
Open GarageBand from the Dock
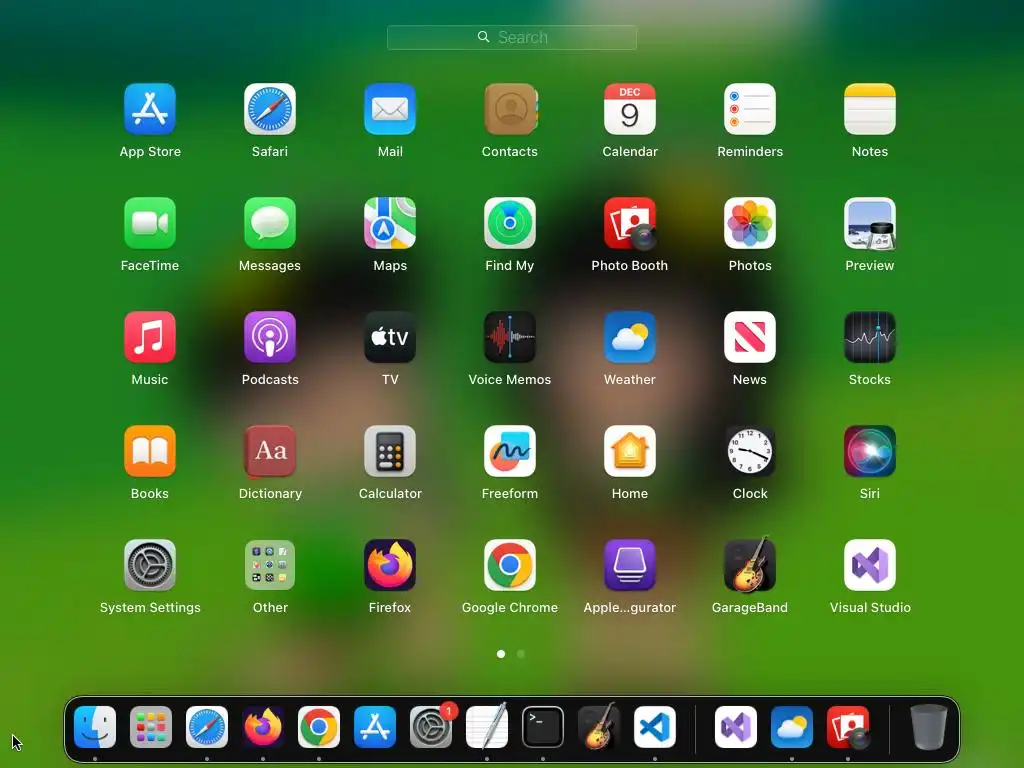[599, 727]
